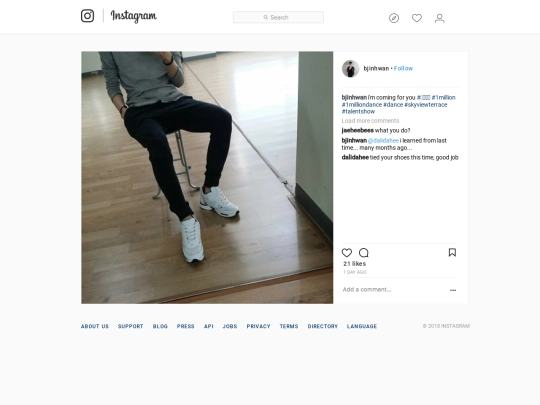Open the @dalidahee mention link

point(383,141)
